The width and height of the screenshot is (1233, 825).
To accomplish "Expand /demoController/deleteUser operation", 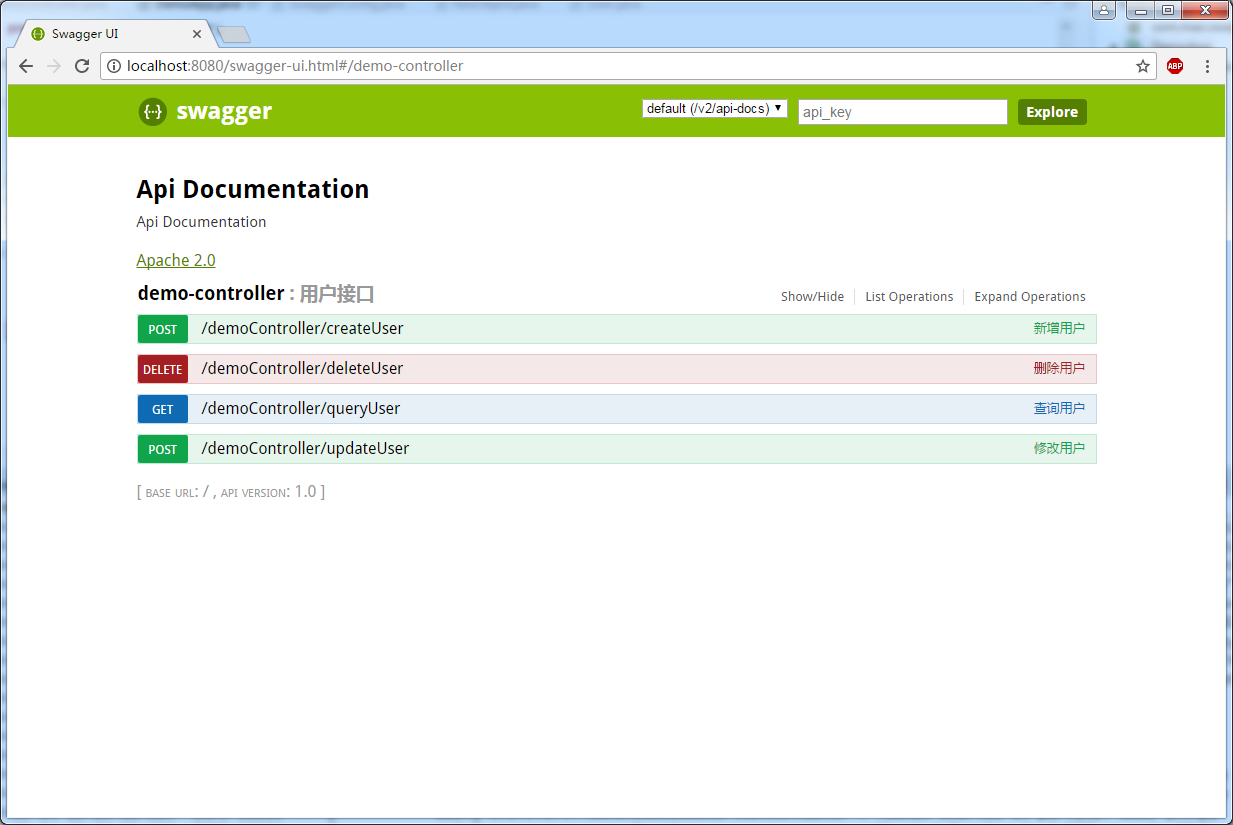I will click(302, 369).
